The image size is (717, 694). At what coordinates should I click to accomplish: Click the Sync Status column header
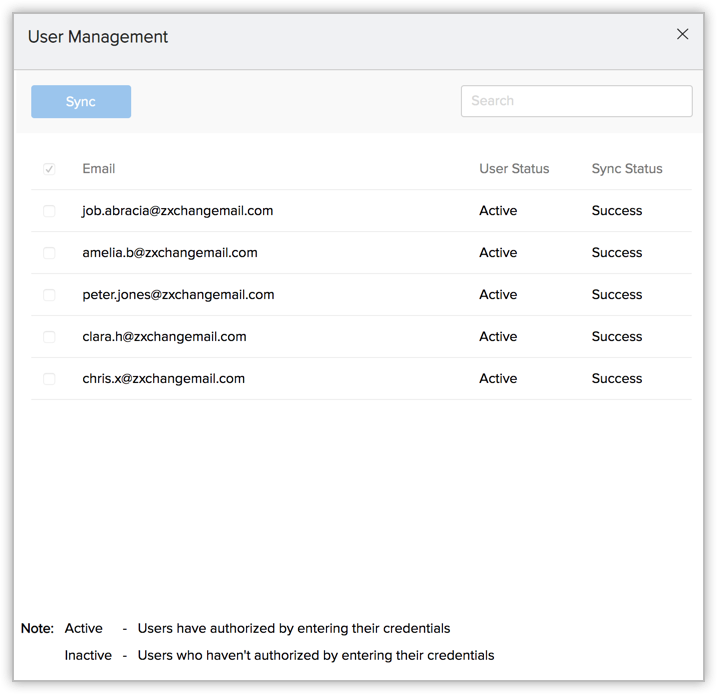click(x=627, y=169)
